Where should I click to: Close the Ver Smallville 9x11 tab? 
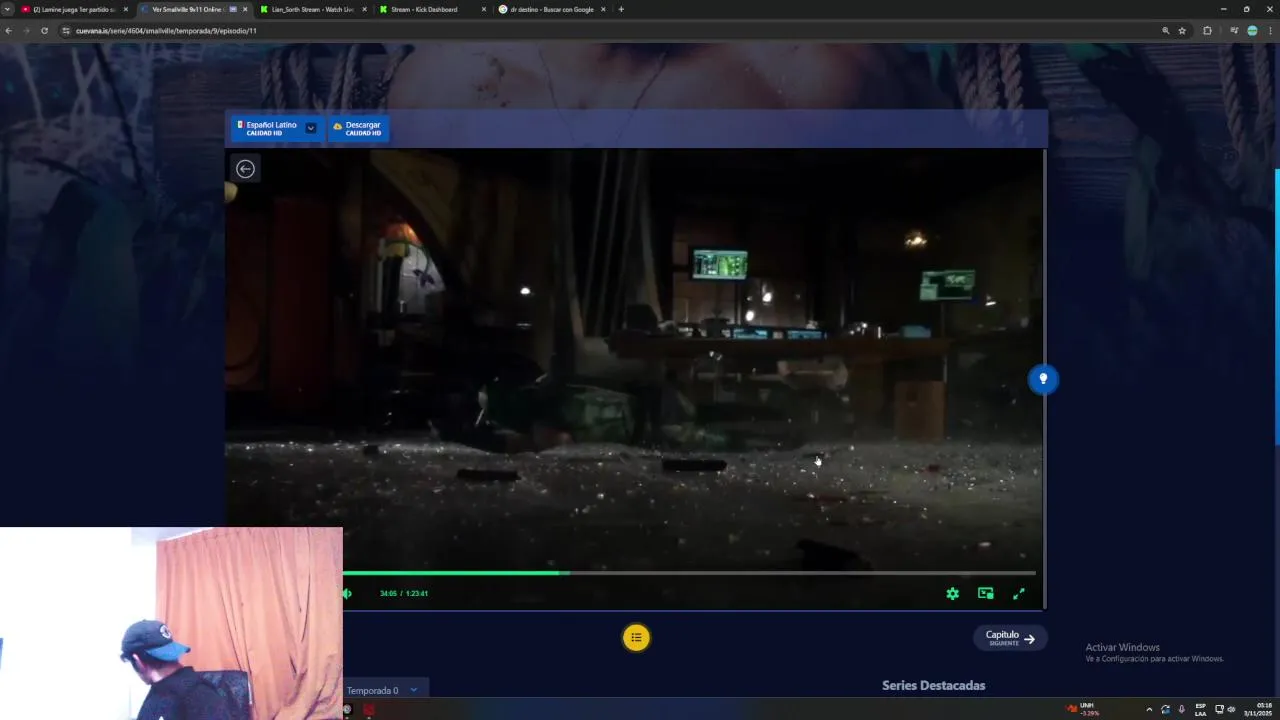[x=245, y=9]
